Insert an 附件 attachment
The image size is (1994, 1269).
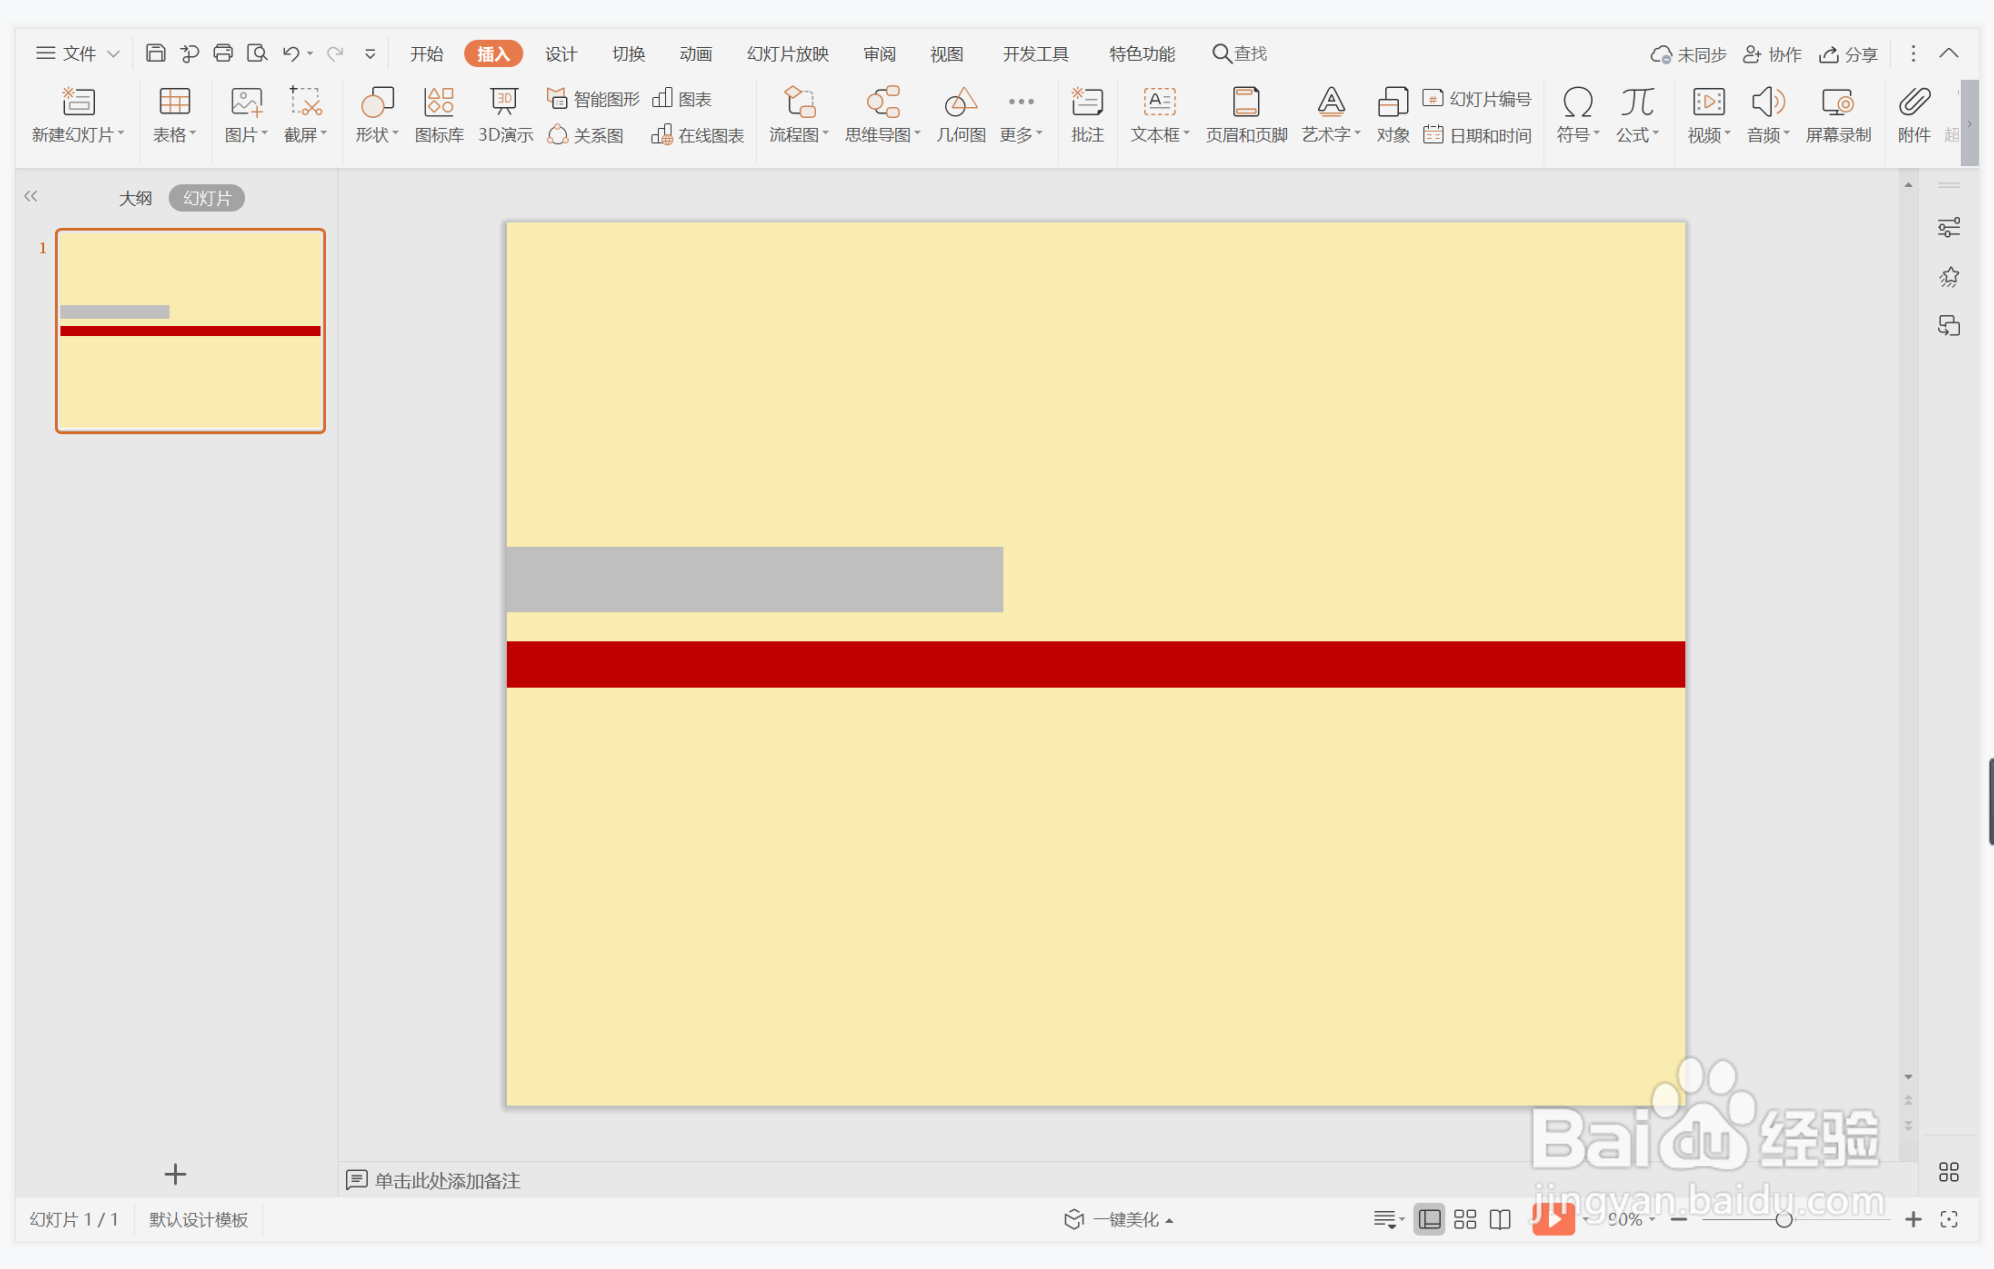[1913, 114]
